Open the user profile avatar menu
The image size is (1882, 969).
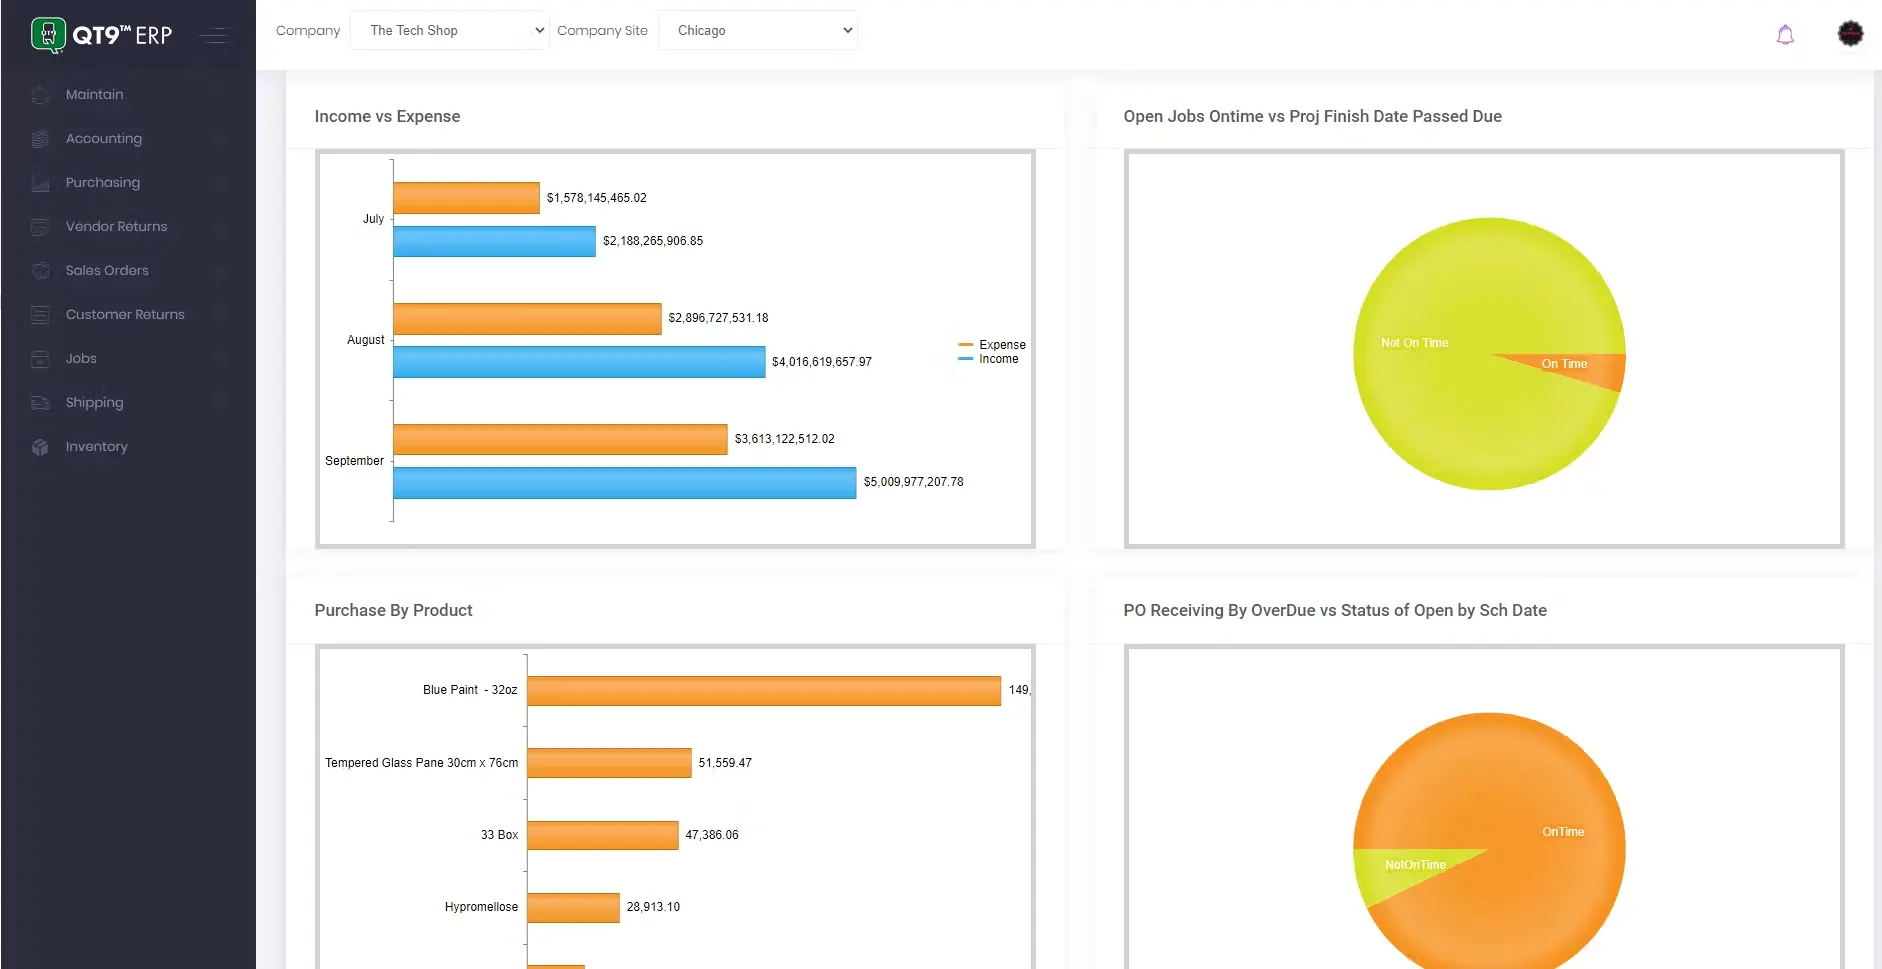[1849, 33]
